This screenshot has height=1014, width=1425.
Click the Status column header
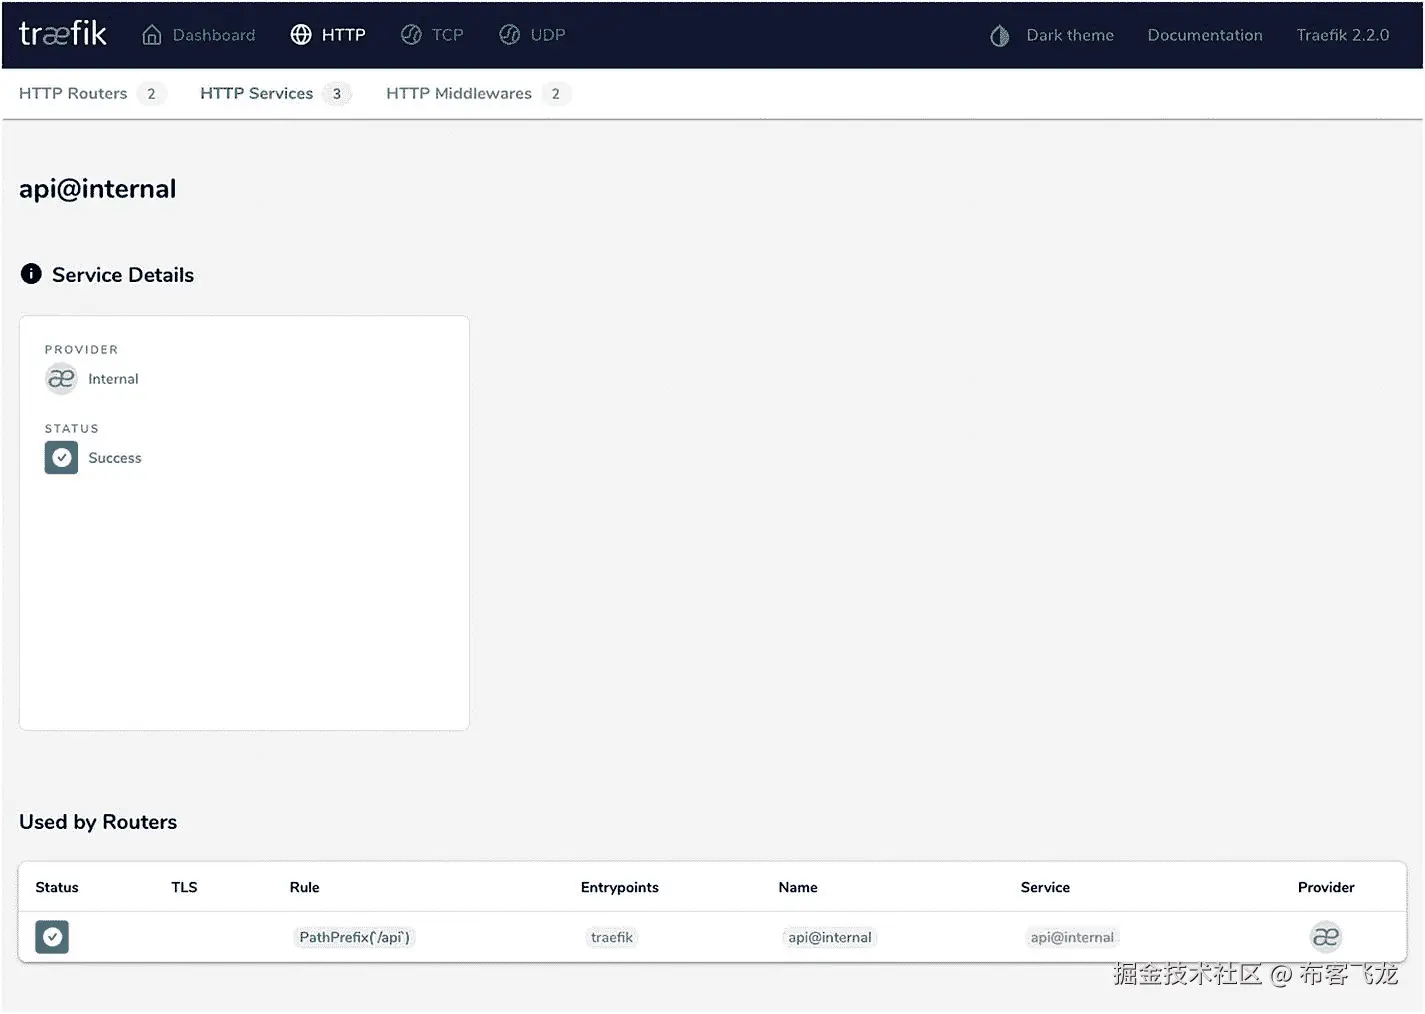[57, 887]
